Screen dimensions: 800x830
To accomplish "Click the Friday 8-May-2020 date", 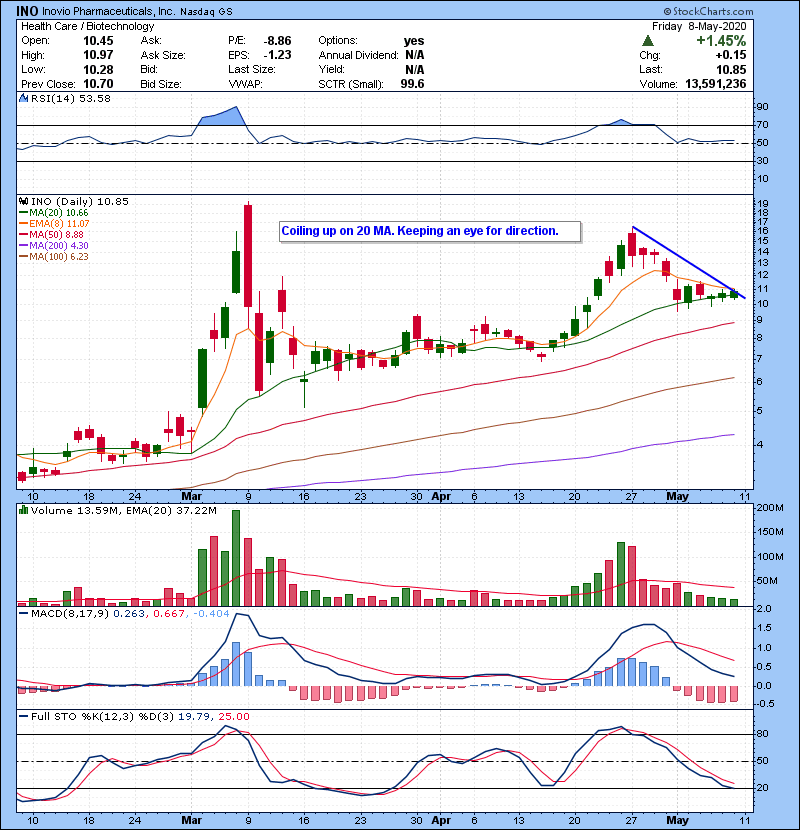I will tap(699, 26).
